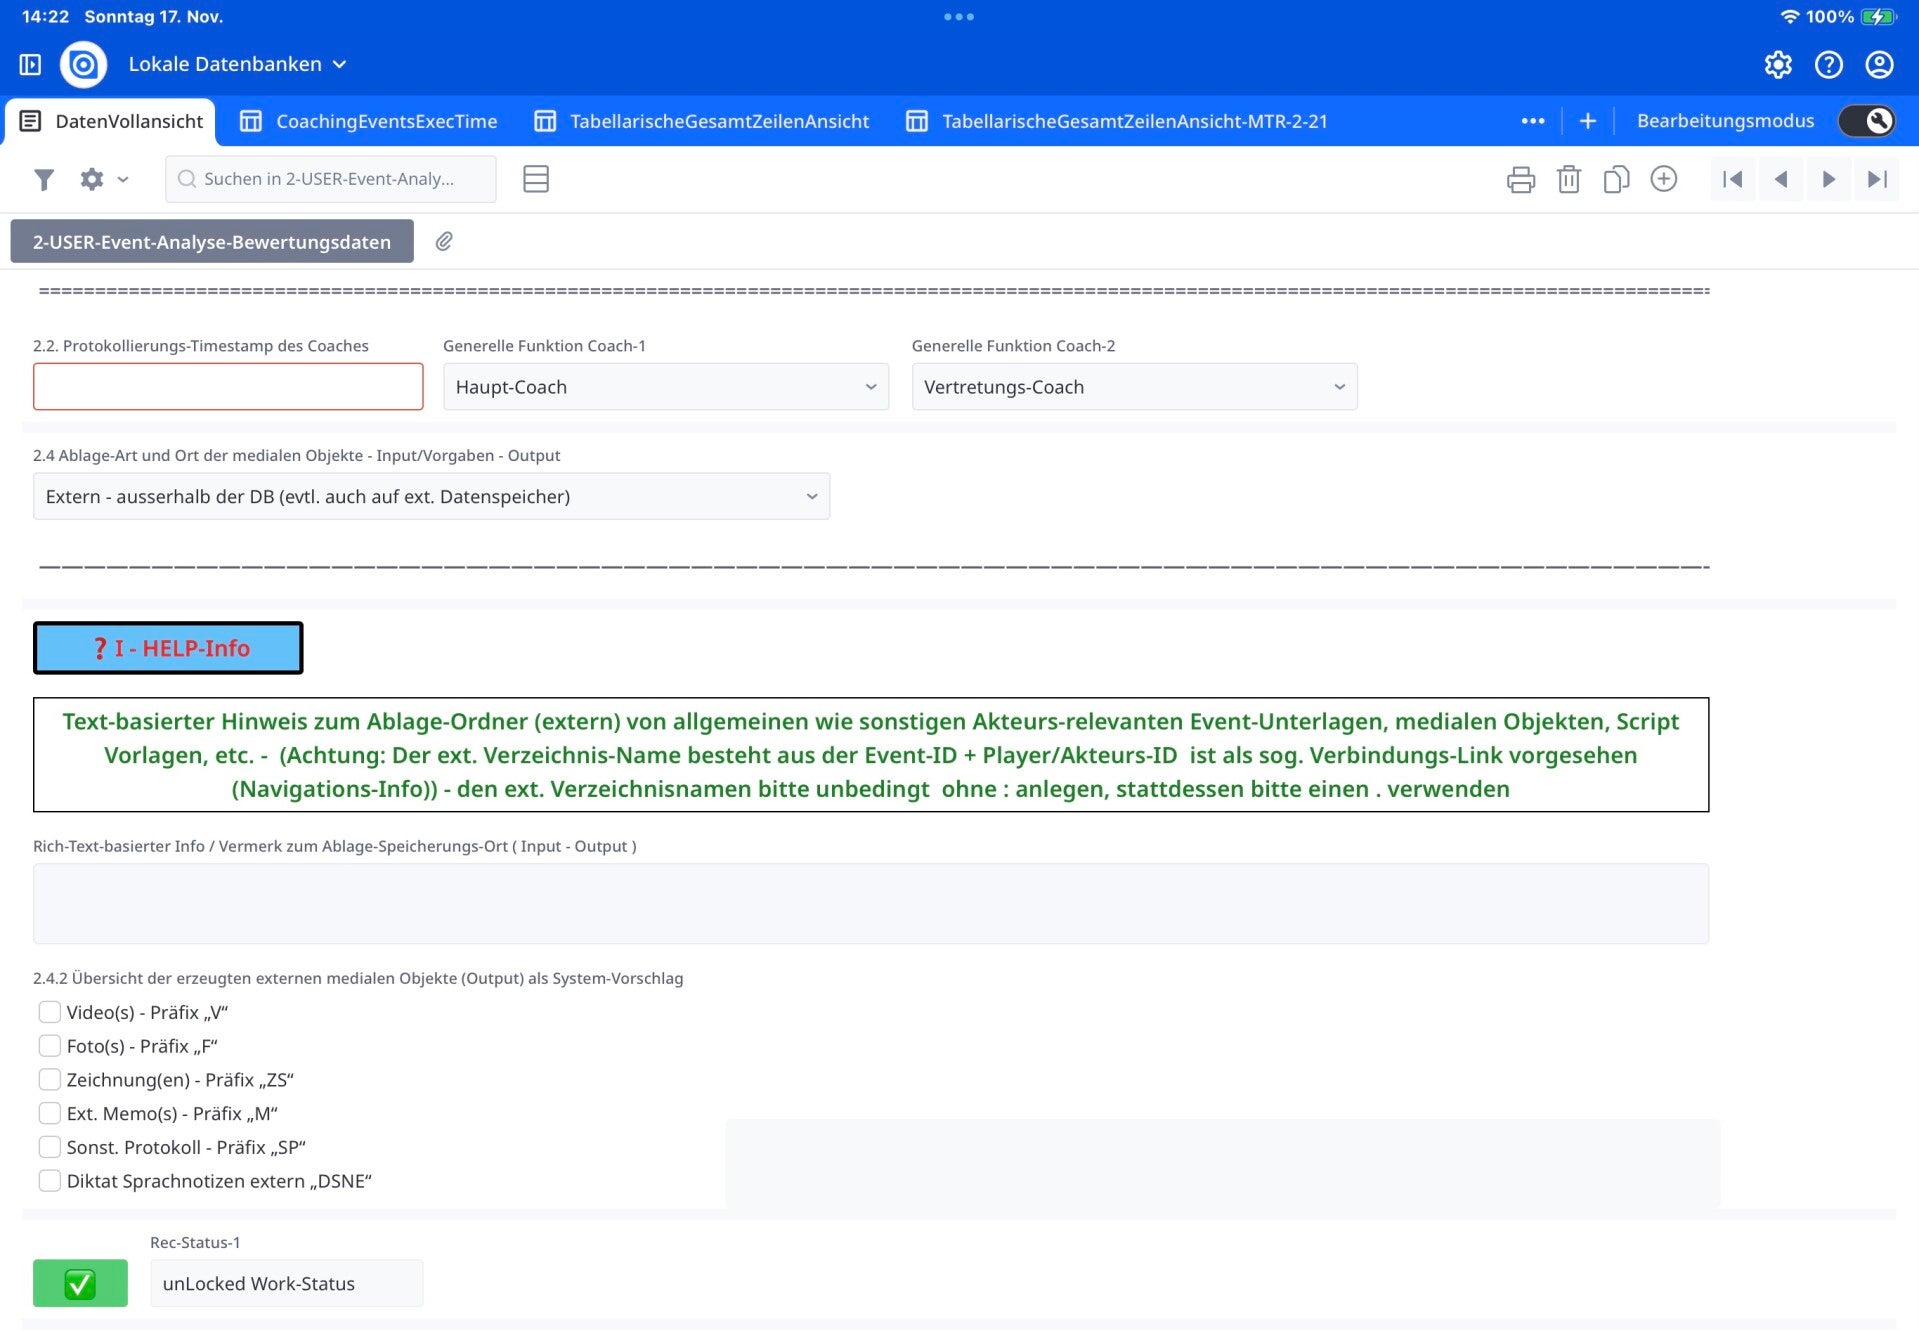Go to the previous record

[x=1781, y=179]
